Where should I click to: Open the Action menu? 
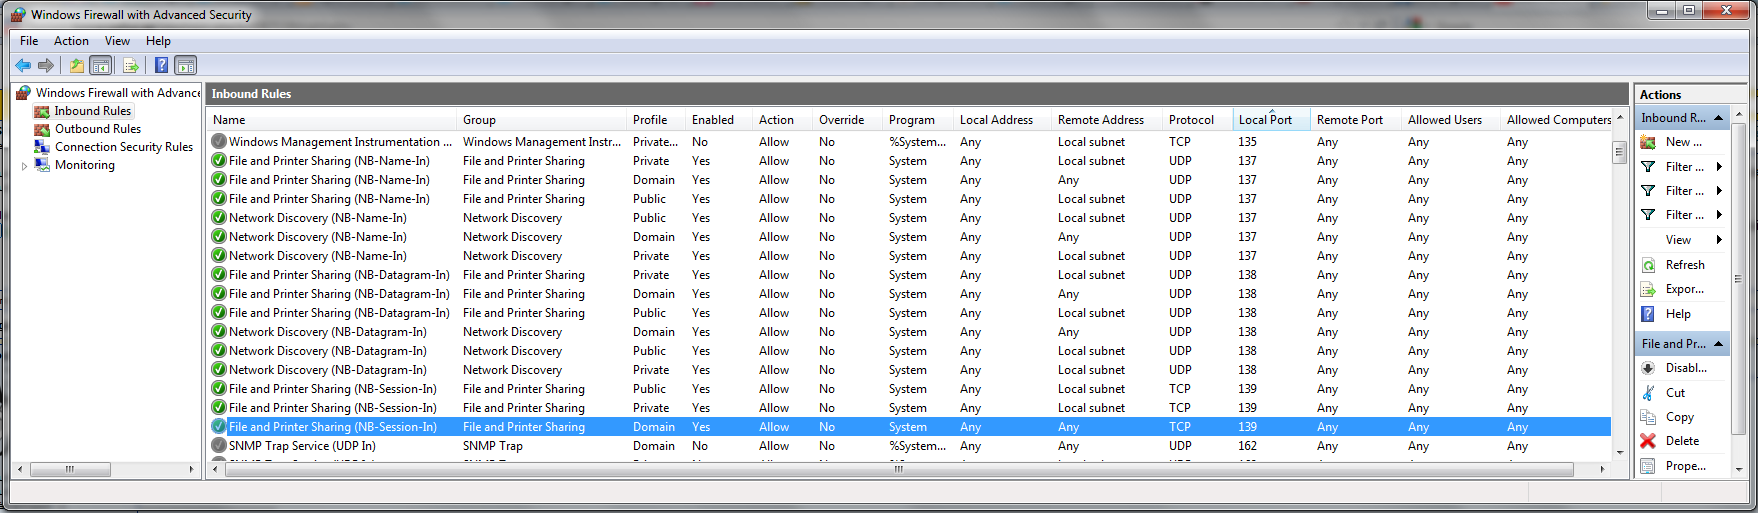click(x=71, y=41)
